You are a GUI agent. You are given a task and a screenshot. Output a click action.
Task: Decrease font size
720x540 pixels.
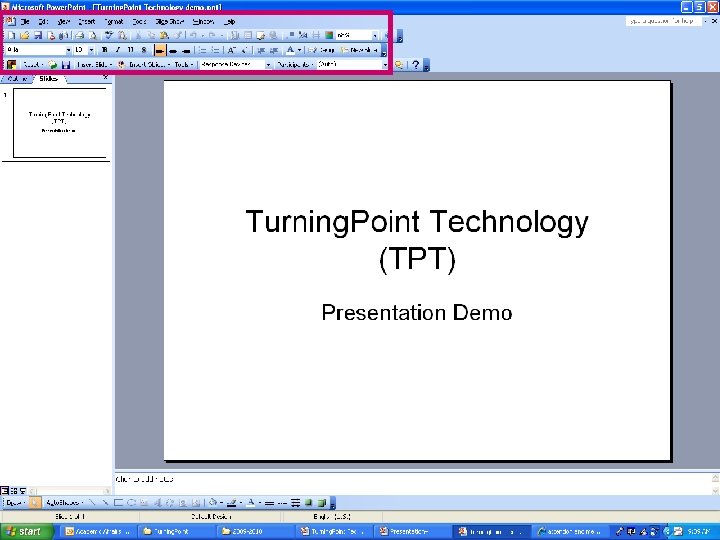(x=245, y=50)
